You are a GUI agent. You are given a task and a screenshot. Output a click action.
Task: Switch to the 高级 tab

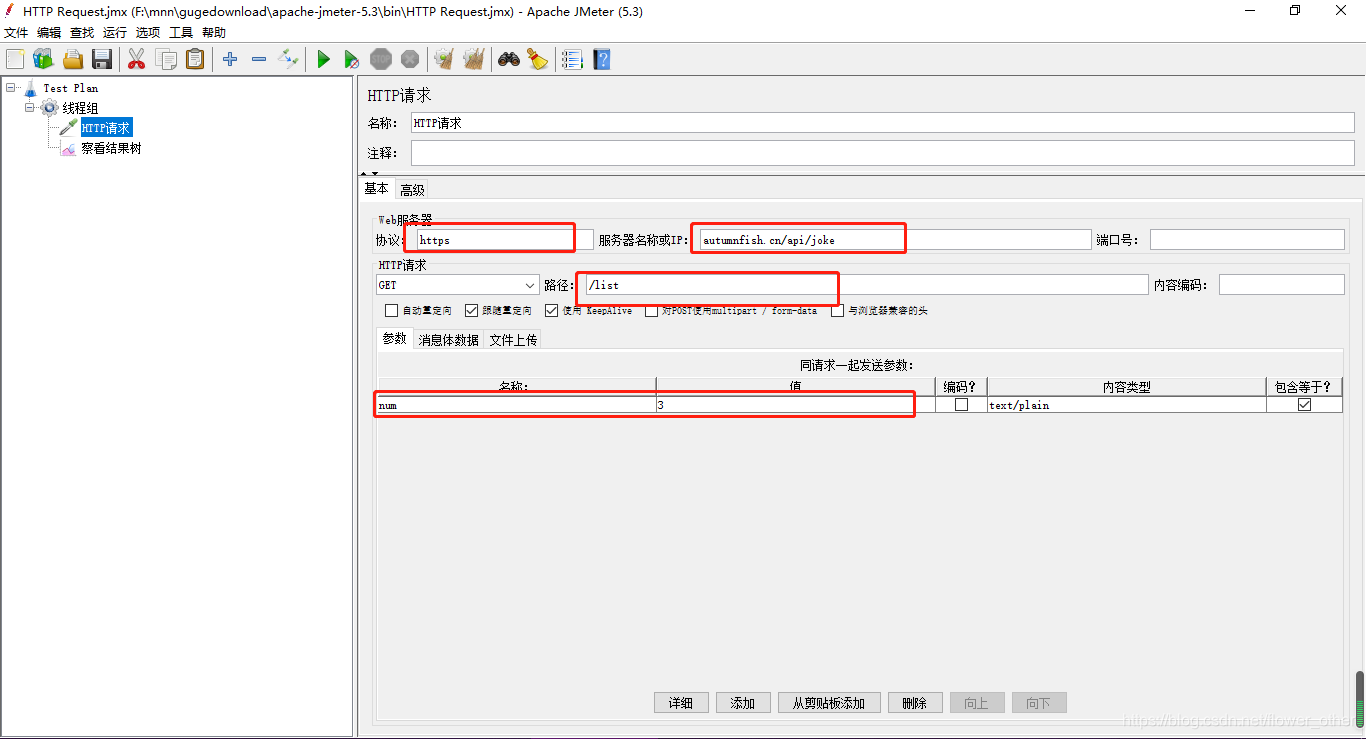pos(412,190)
